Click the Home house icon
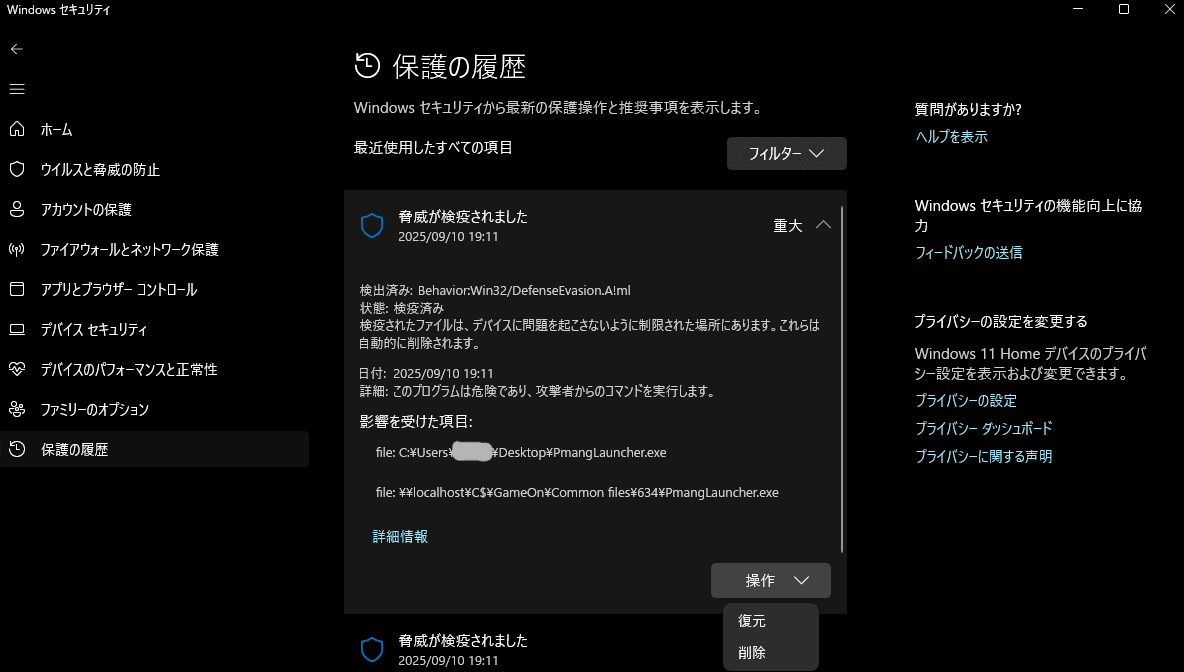 (17, 129)
